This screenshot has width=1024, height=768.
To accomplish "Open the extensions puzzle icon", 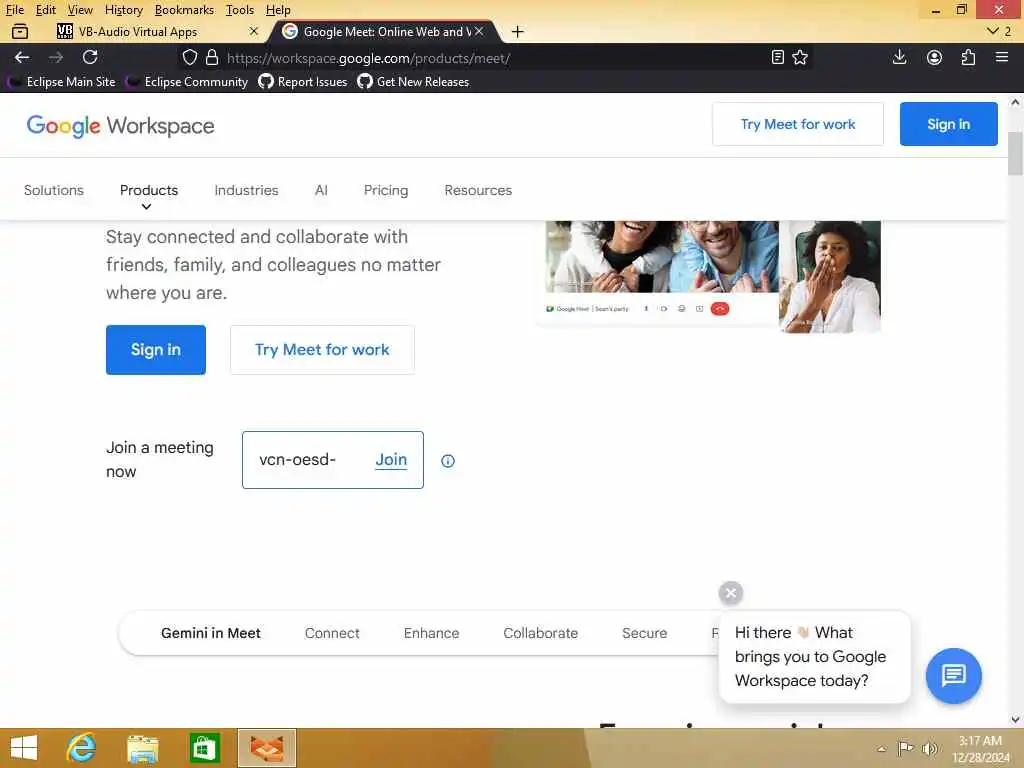I will pos(968,57).
